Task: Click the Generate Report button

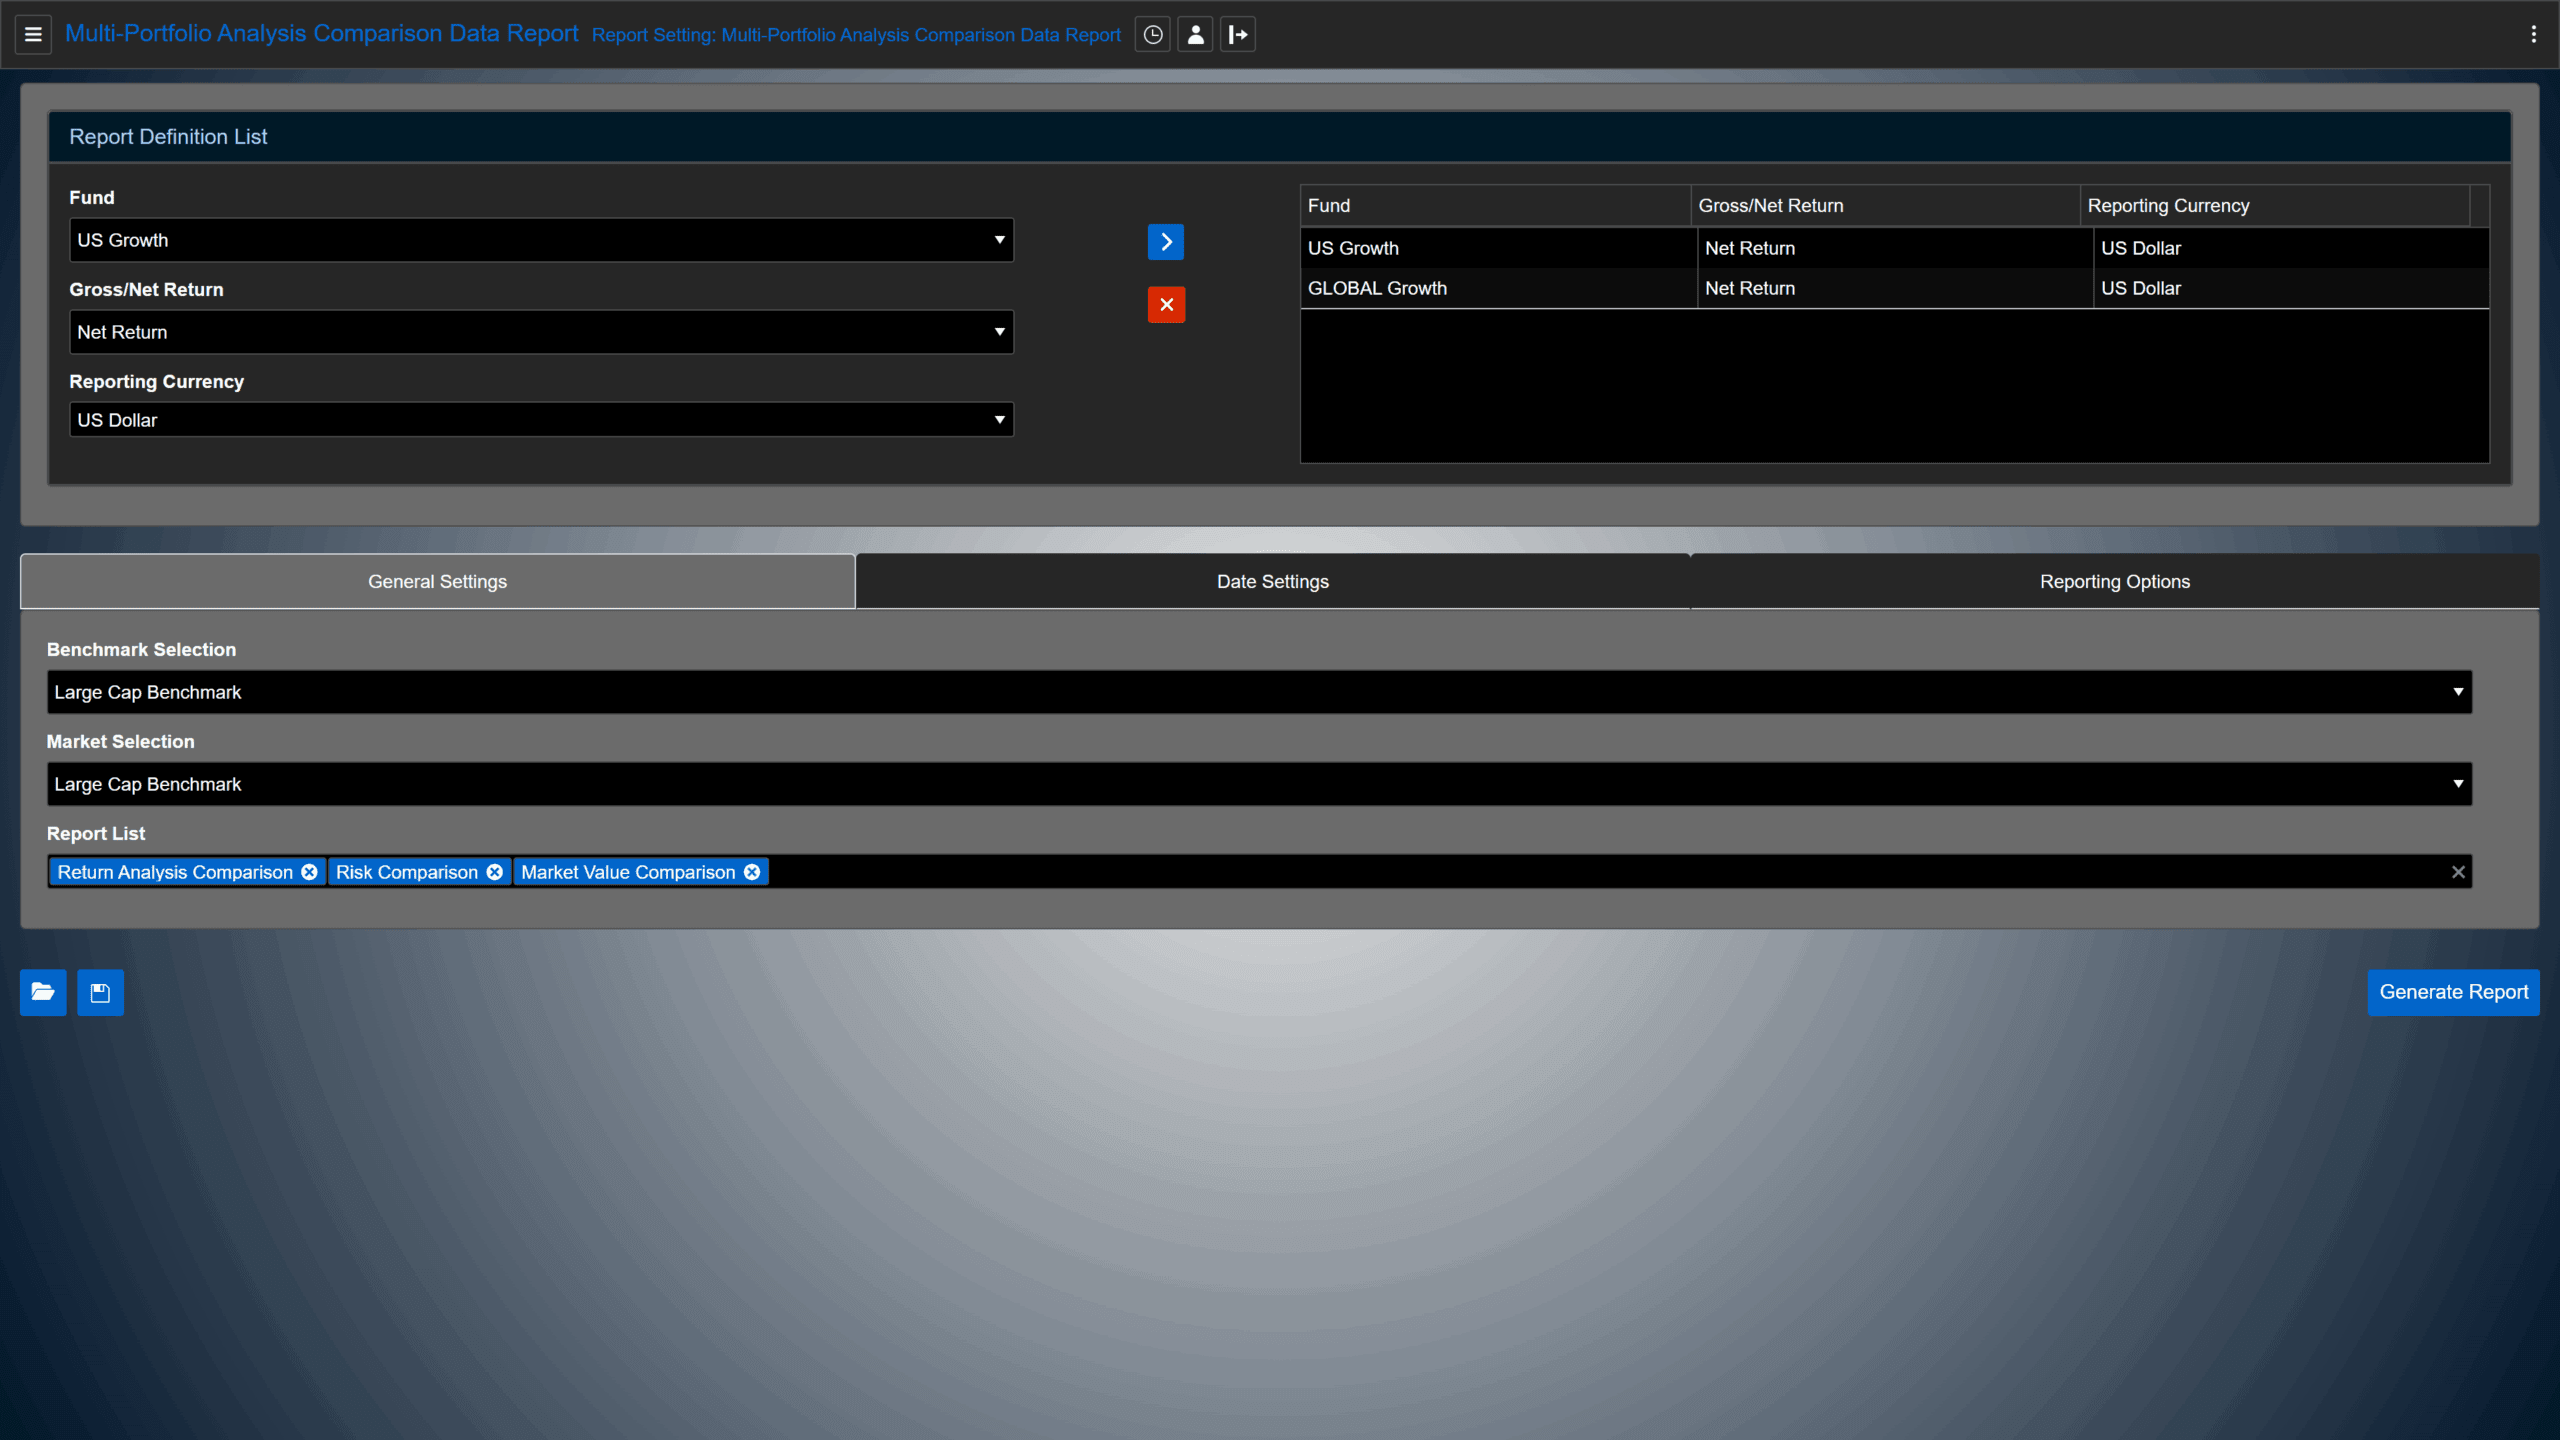Action: 2453,992
